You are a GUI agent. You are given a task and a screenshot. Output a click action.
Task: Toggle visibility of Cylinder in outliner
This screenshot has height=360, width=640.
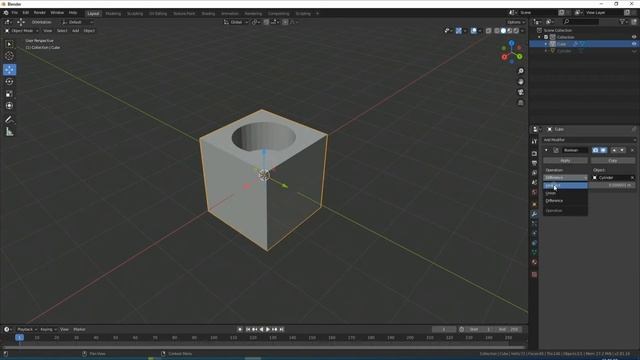point(634,51)
